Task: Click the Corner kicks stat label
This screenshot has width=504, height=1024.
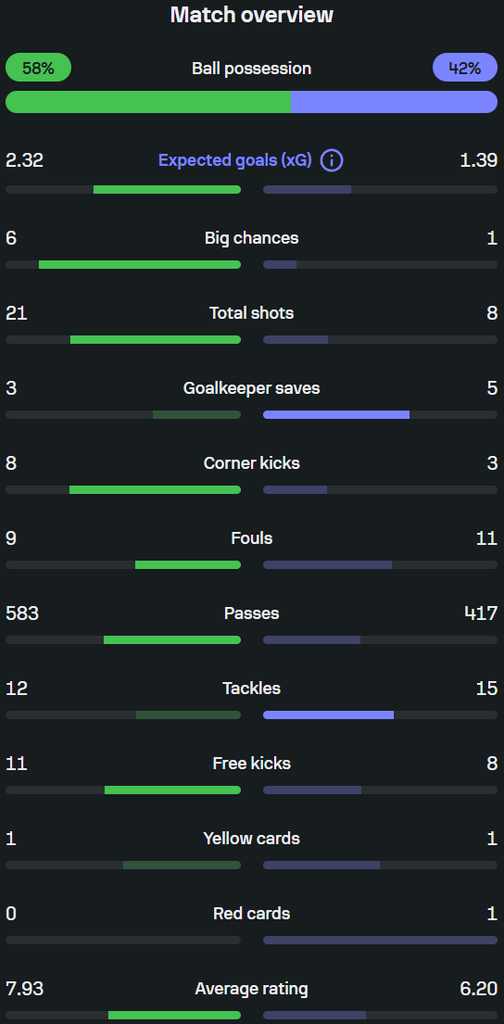Action: tap(251, 464)
